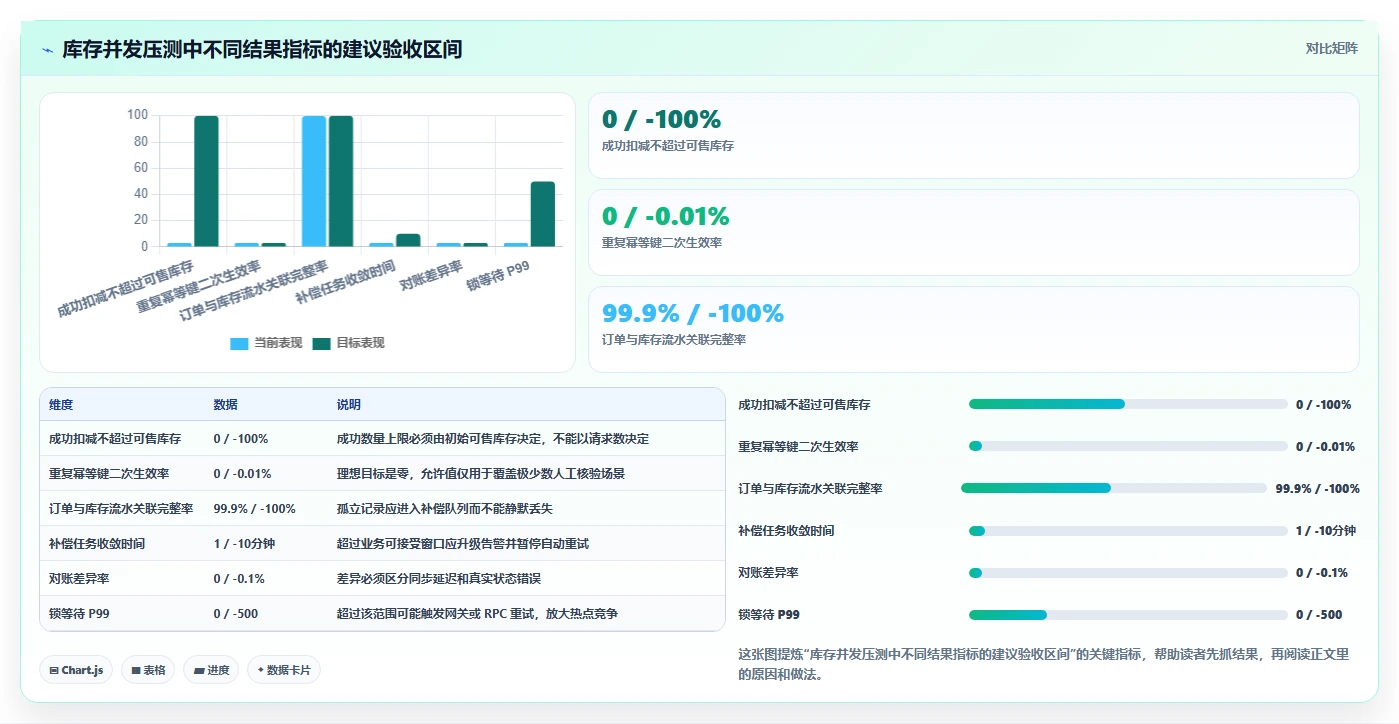The image size is (1399, 724).
Task: Click the tall 目标表现 bar for 成功扣减不超过可售库存
Action: (206, 181)
